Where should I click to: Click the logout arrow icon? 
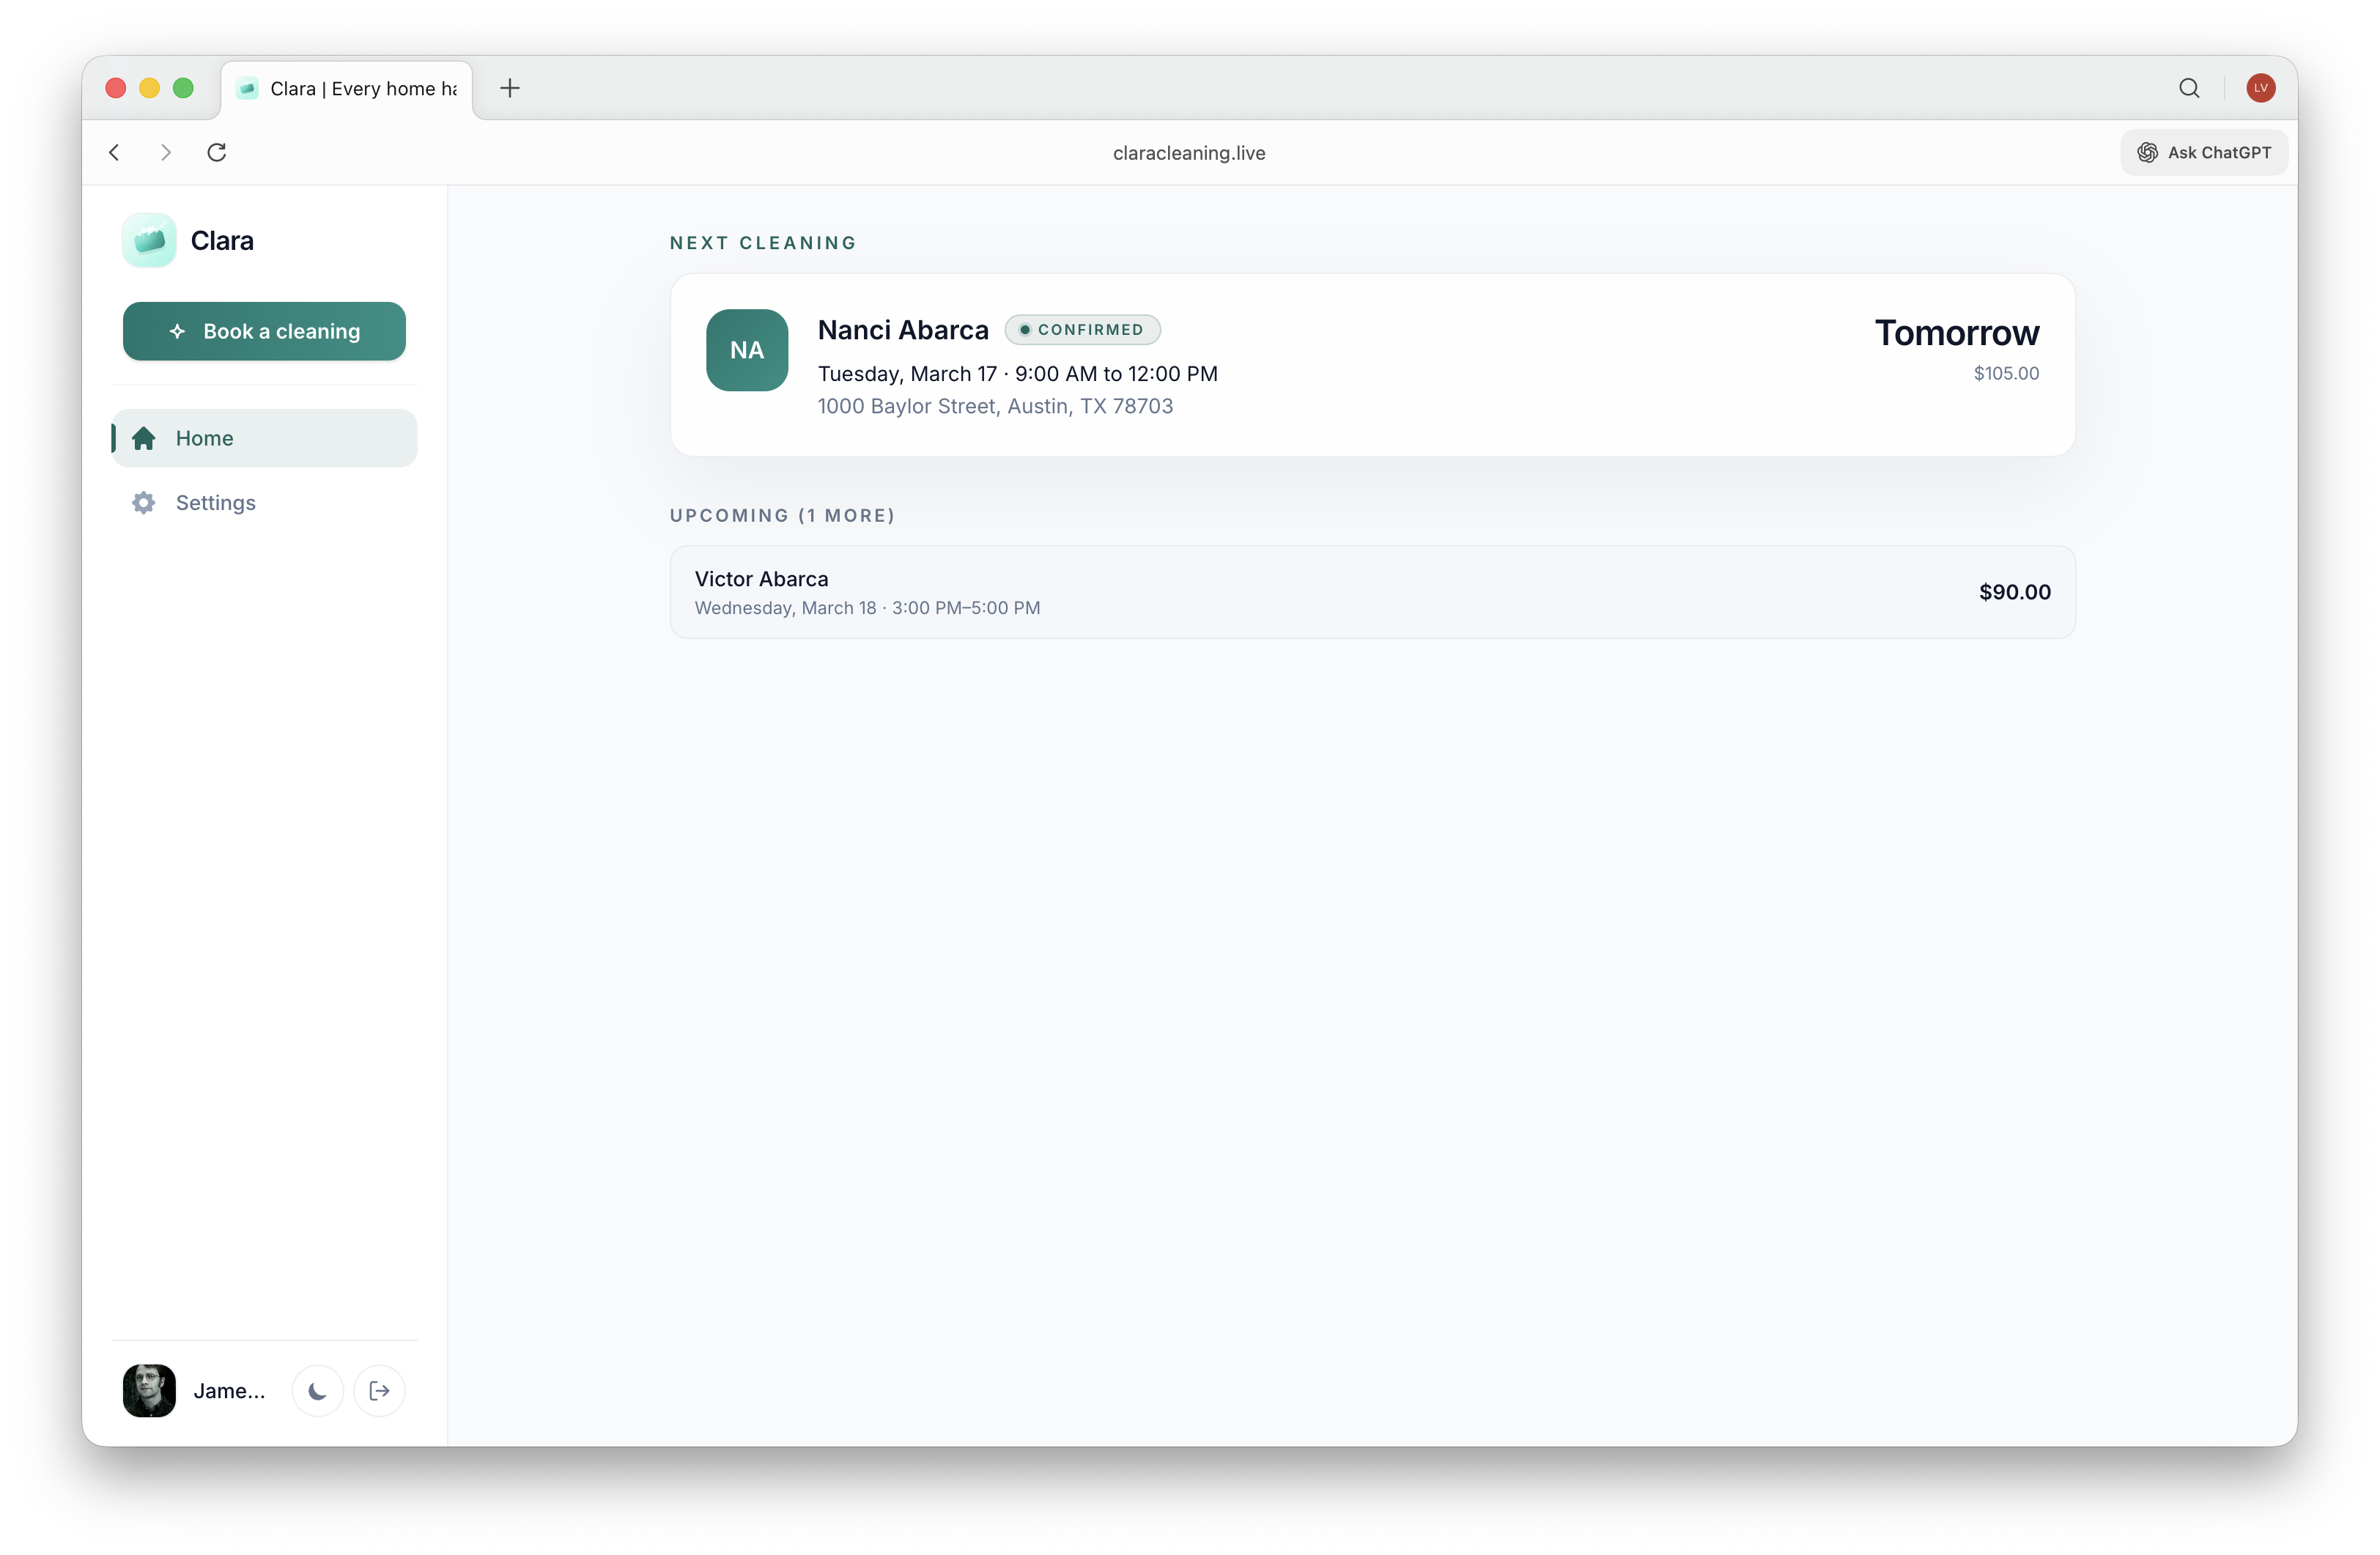pos(379,1391)
